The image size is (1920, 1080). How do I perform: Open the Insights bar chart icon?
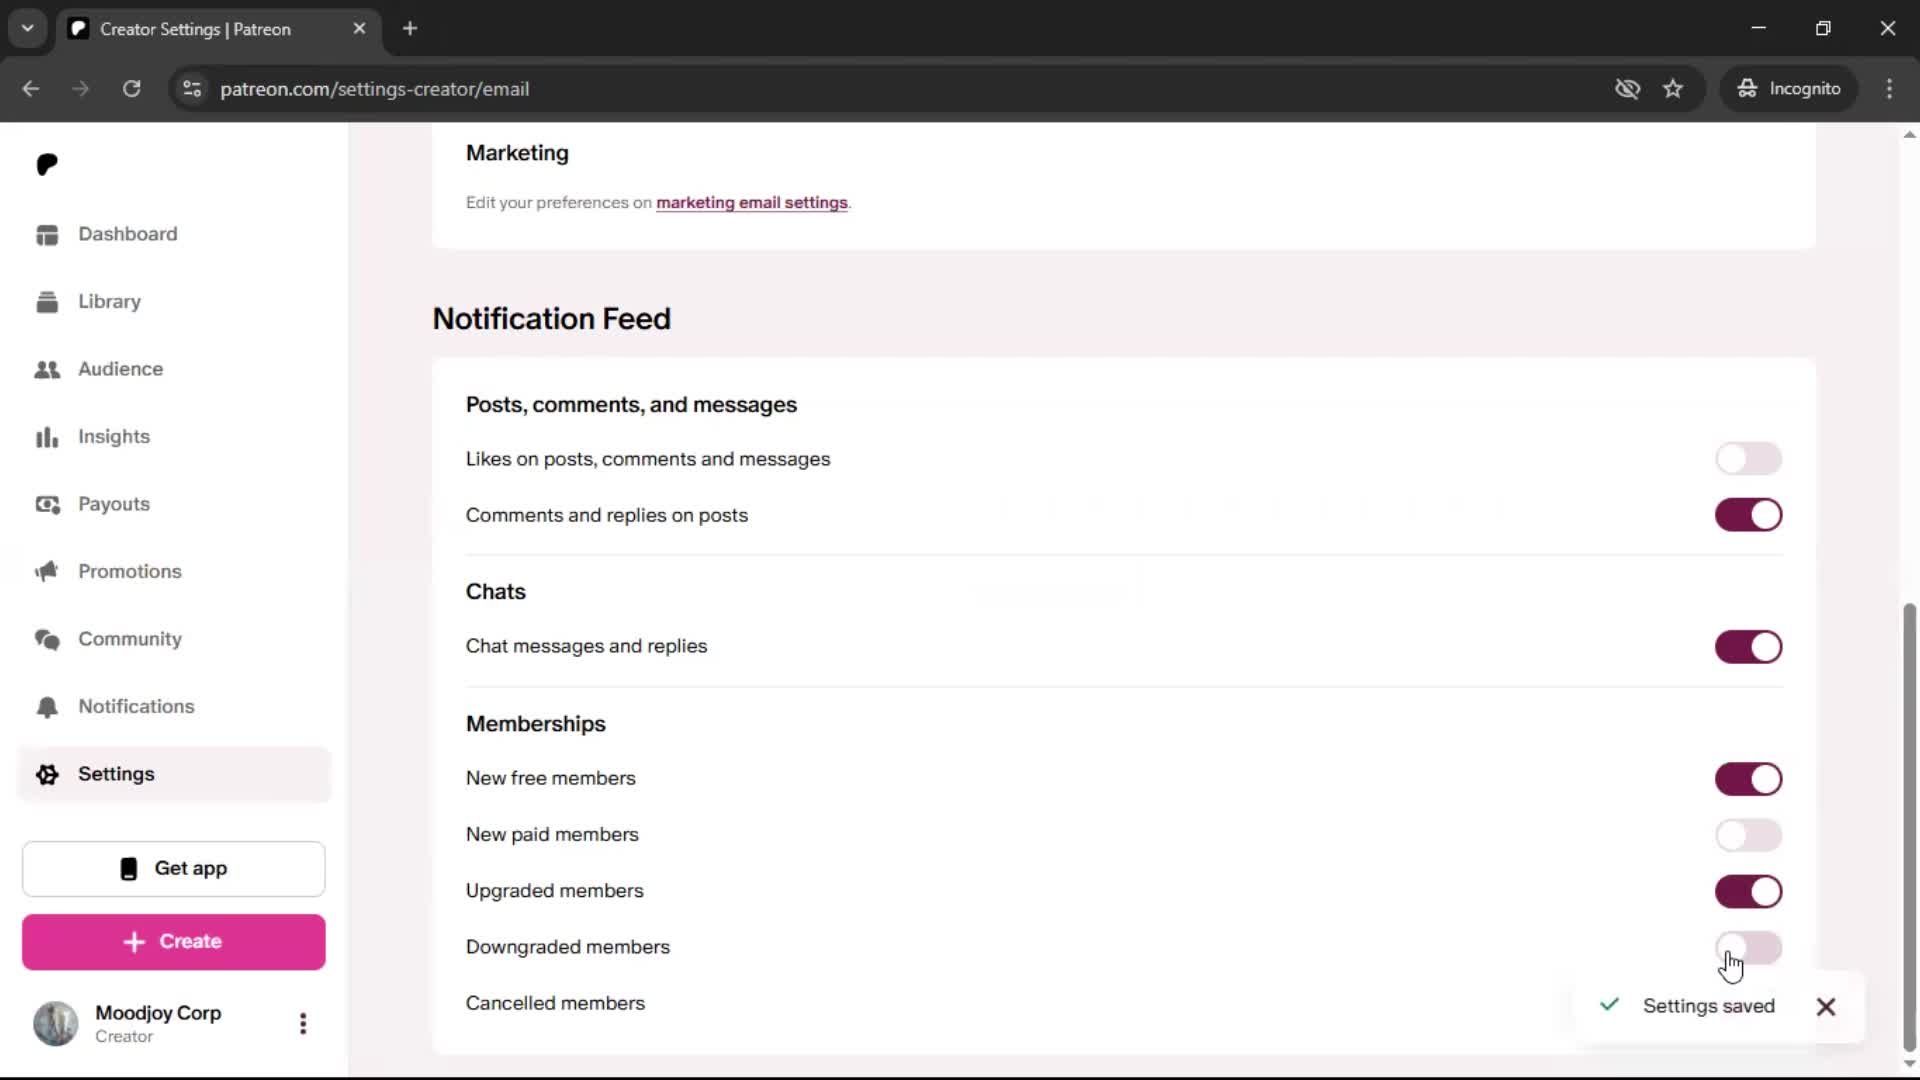pyautogui.click(x=47, y=437)
